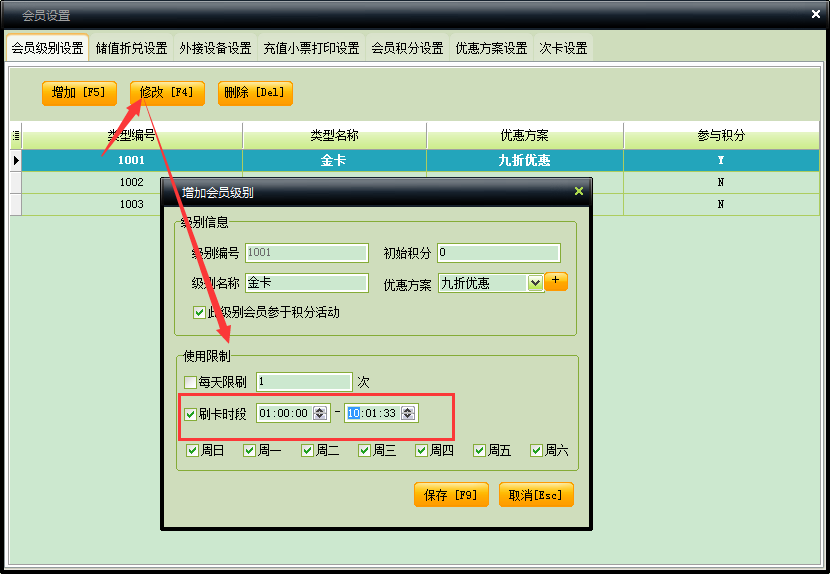This screenshot has width=830, height=574.
Task: Click the 九折优惠 table cell
Action: click(x=525, y=160)
